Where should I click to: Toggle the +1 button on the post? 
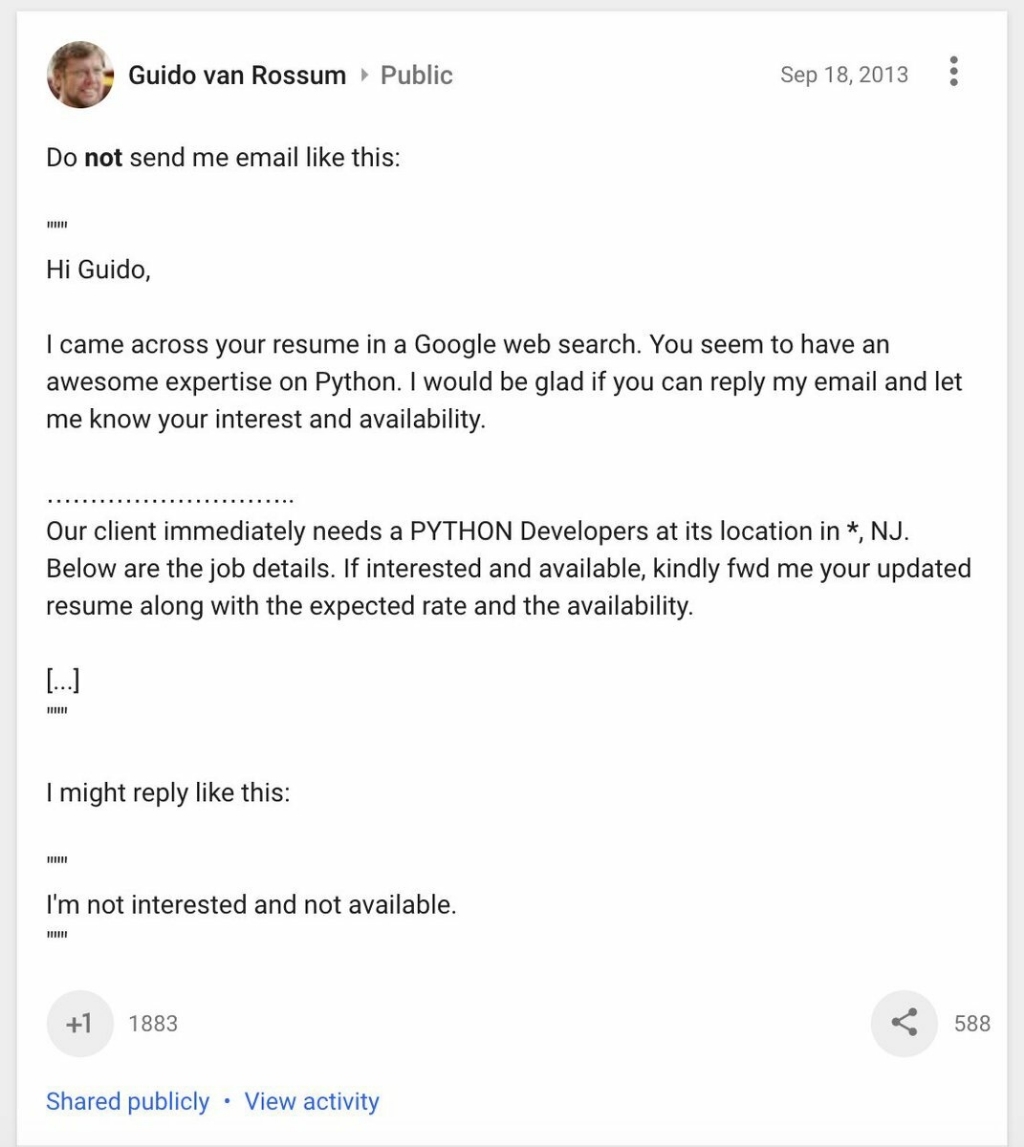click(80, 1023)
